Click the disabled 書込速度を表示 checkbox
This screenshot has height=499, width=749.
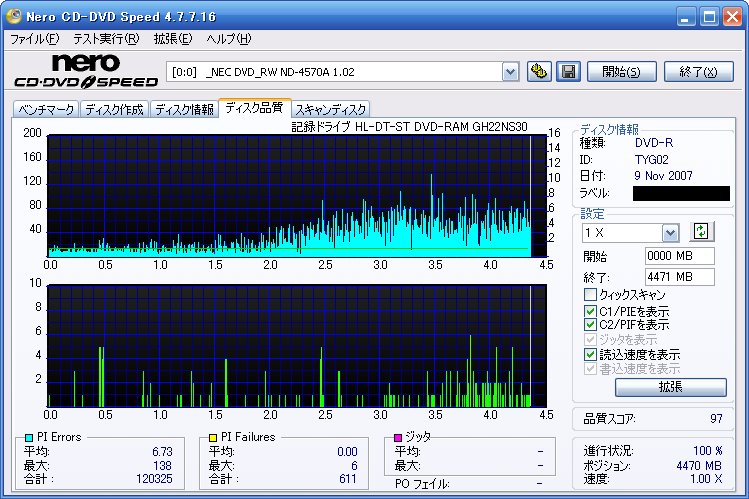pos(590,369)
